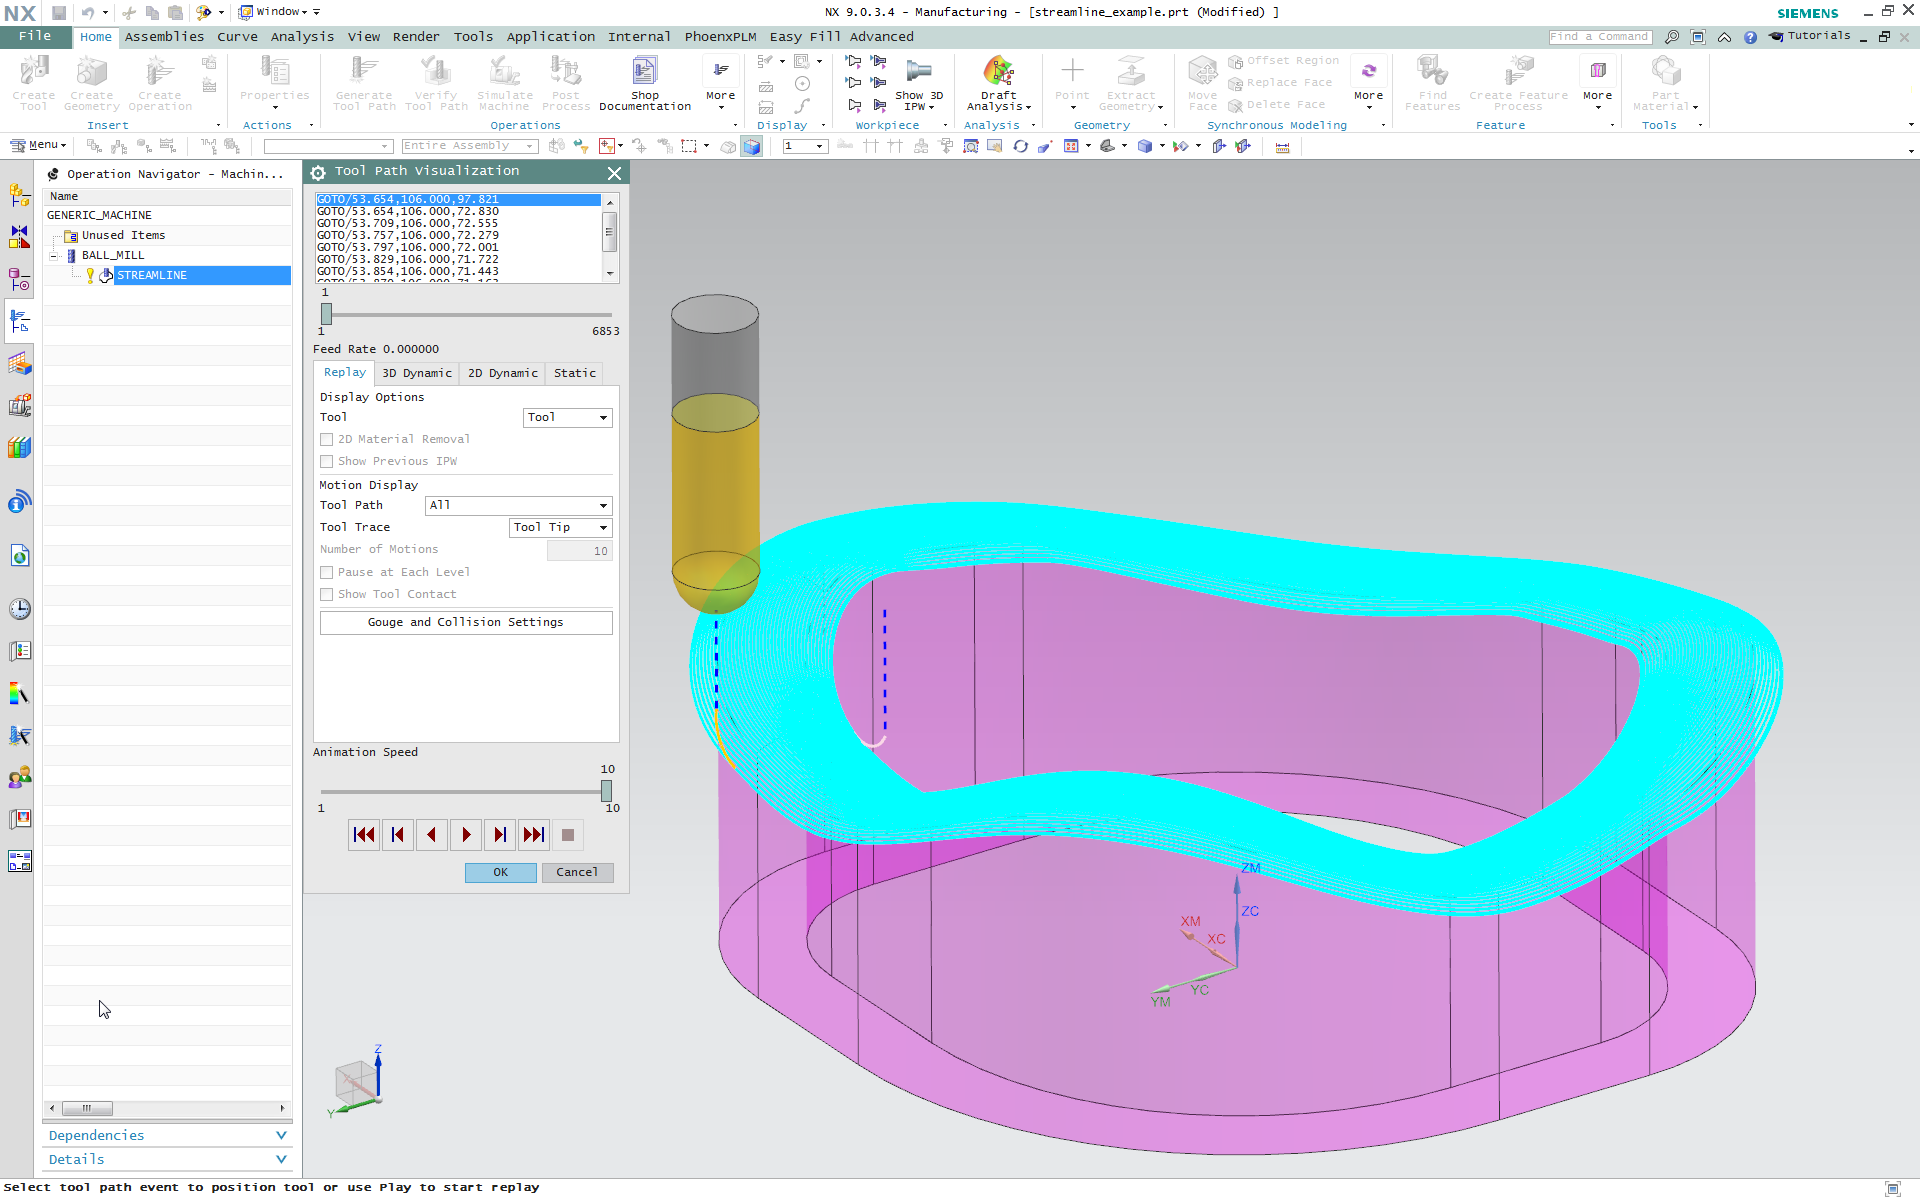This screenshot has width=1920, height=1200.
Task: Toggle the Show Previous IPW checkbox
Action: click(x=326, y=460)
